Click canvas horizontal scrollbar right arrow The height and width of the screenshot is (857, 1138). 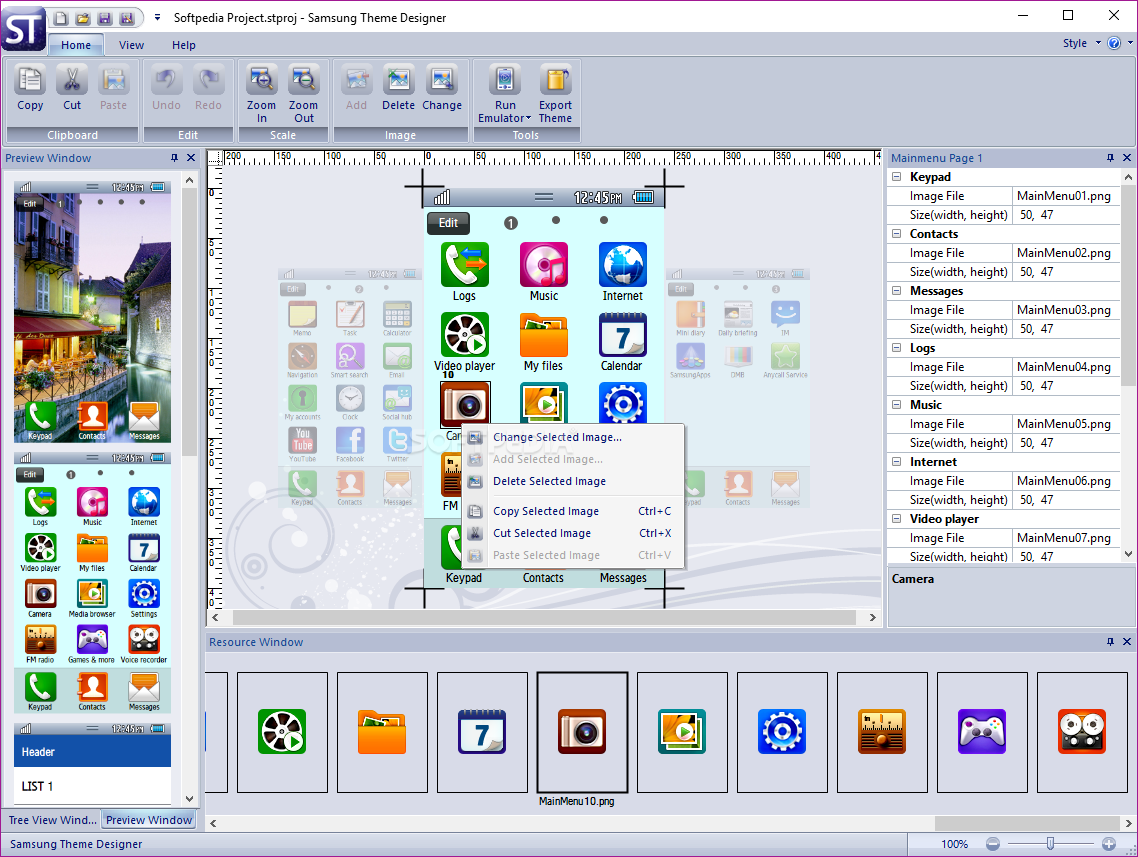click(872, 618)
